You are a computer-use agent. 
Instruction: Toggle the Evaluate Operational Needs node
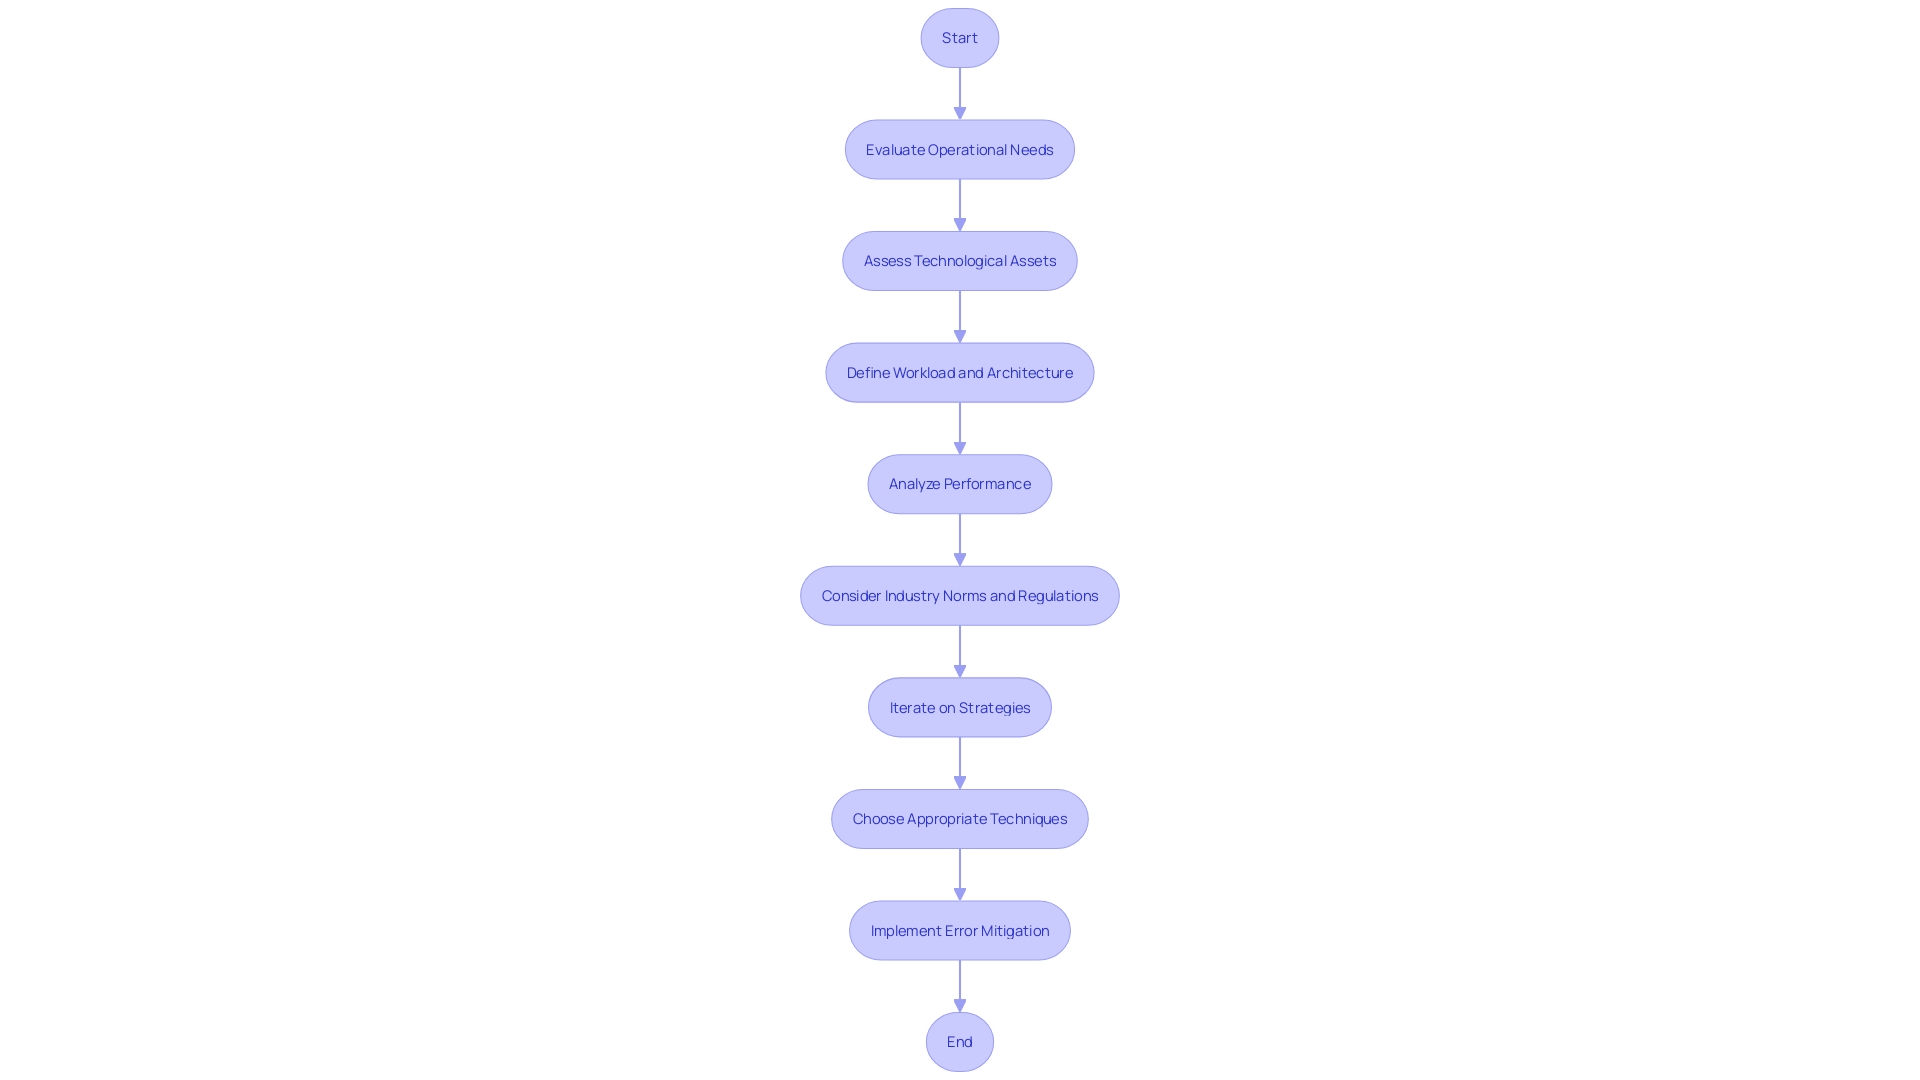tap(960, 149)
